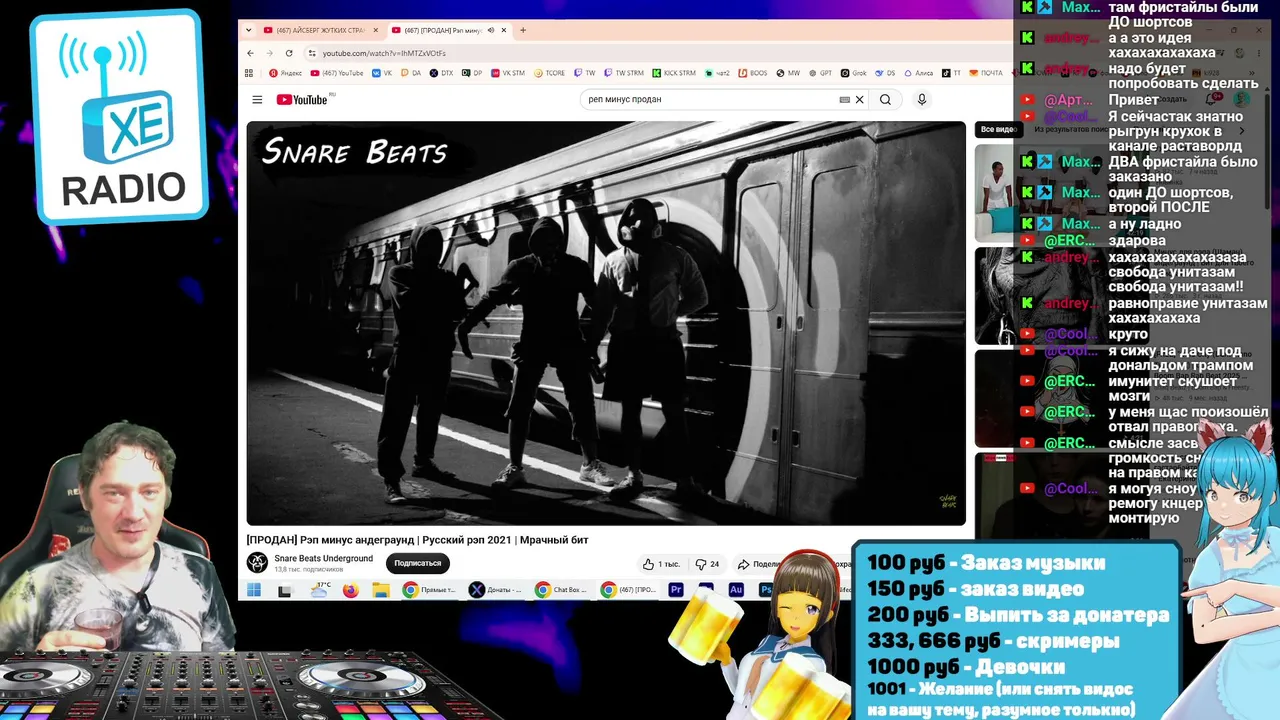The height and width of the screenshot is (720, 1280).
Task: Open the GPT bookmark
Action: point(821,73)
